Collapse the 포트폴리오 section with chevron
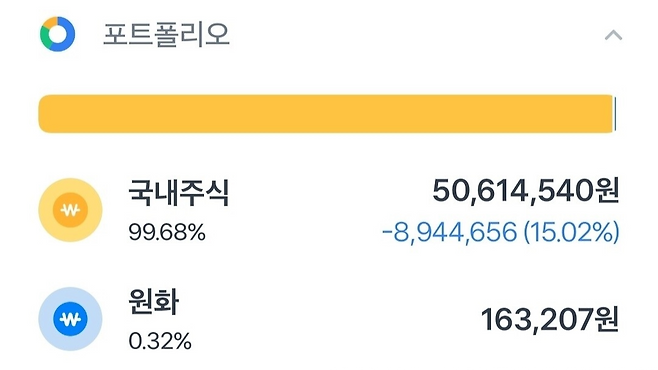Image resolution: width=658 pixels, height=370 pixels. (613, 35)
